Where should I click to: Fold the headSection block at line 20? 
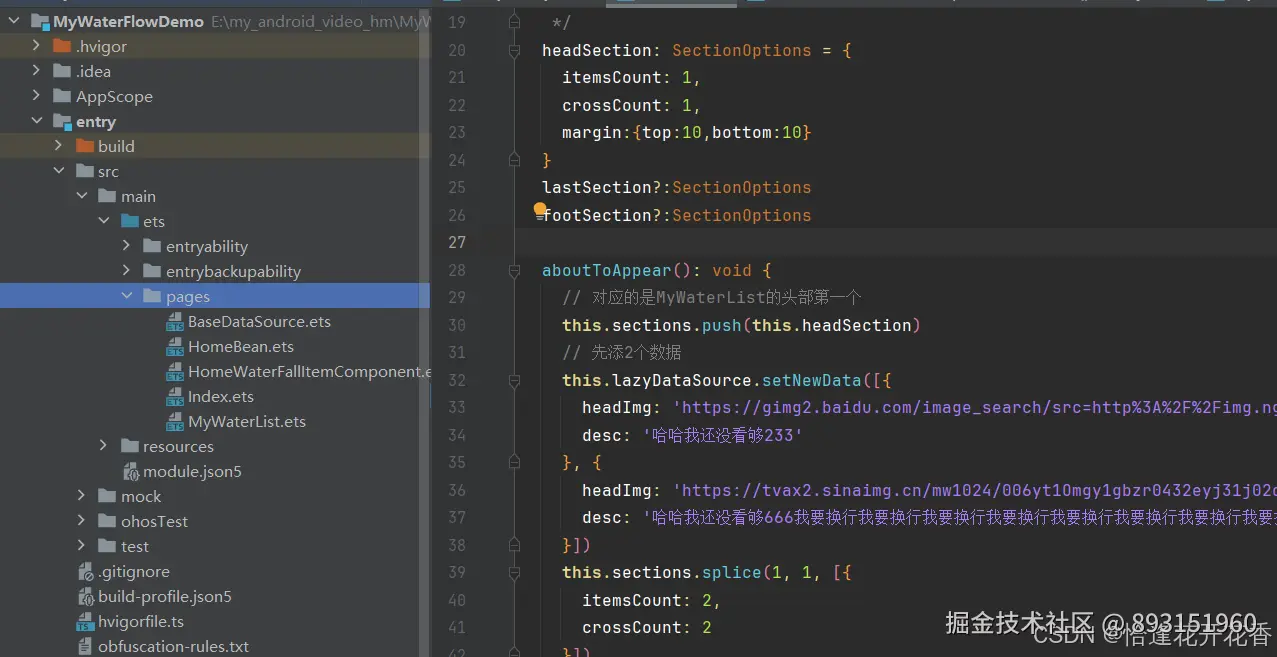pos(515,50)
